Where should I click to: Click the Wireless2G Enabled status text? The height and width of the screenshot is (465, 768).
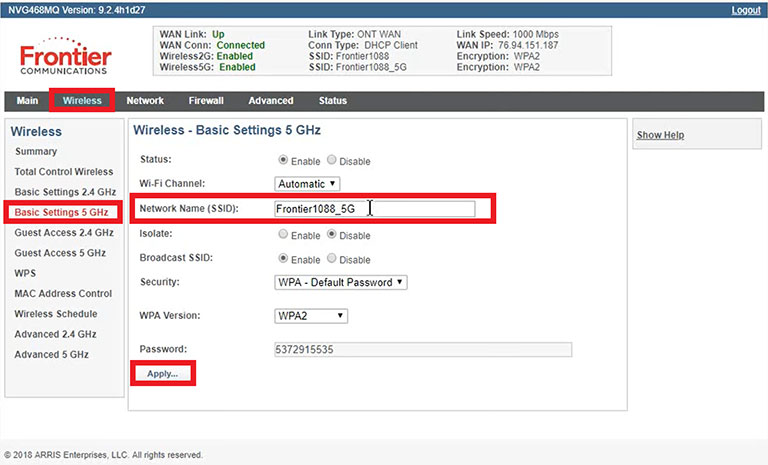tap(206, 56)
